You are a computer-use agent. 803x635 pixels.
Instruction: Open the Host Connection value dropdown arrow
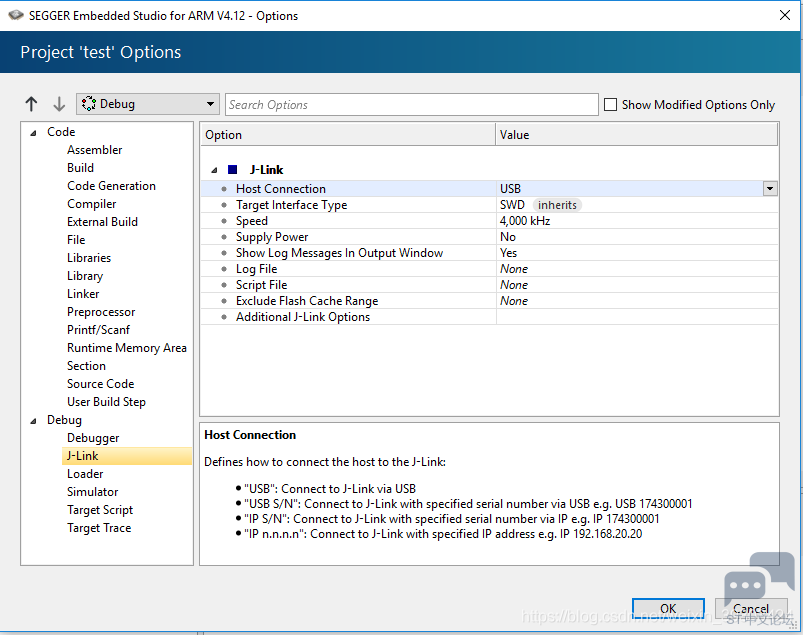point(770,188)
